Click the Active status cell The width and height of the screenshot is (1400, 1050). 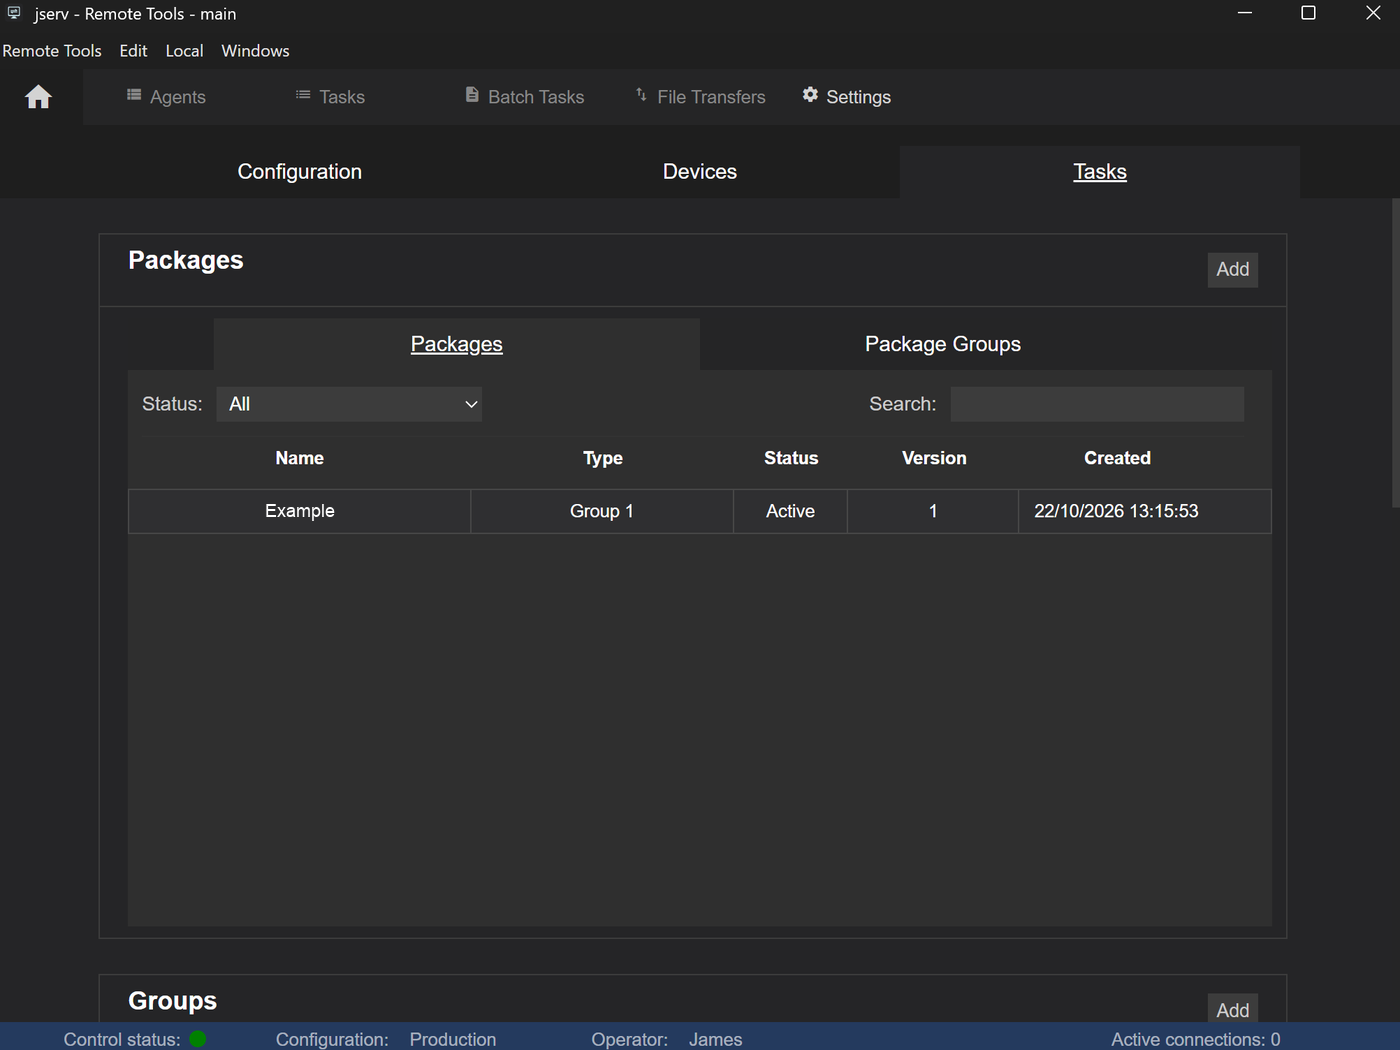point(790,511)
